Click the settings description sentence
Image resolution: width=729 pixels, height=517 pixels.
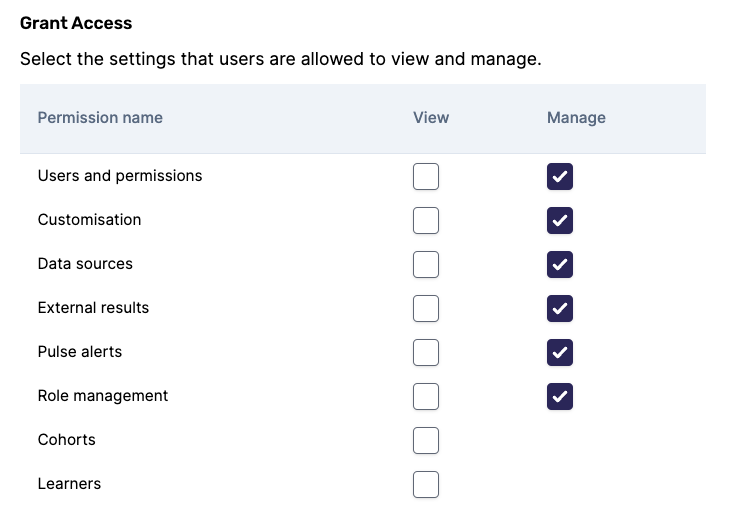coord(281,59)
